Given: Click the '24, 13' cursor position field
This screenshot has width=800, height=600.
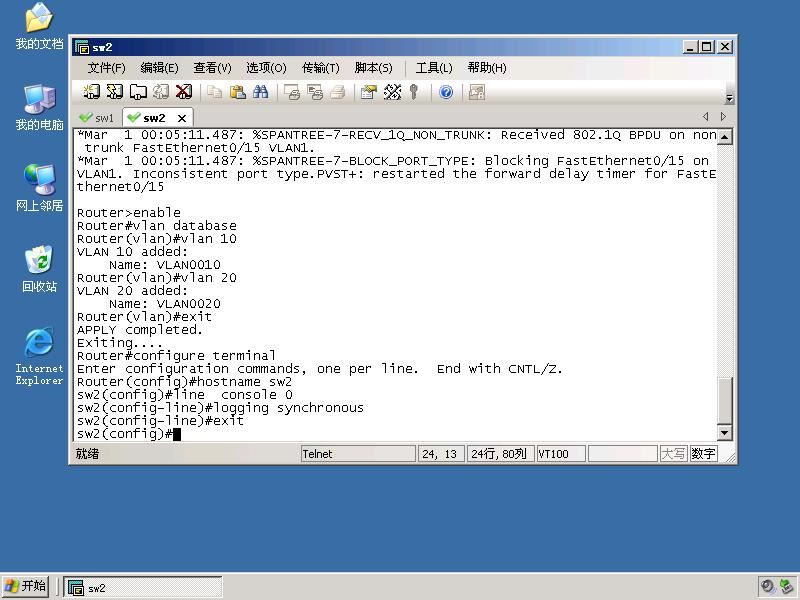Looking at the screenshot, I should [440, 454].
